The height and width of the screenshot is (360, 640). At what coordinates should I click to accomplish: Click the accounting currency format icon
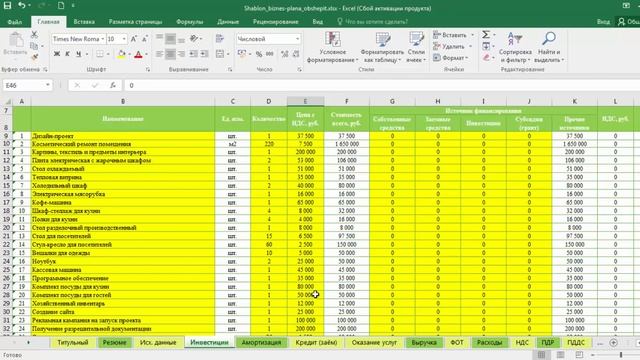point(242,54)
